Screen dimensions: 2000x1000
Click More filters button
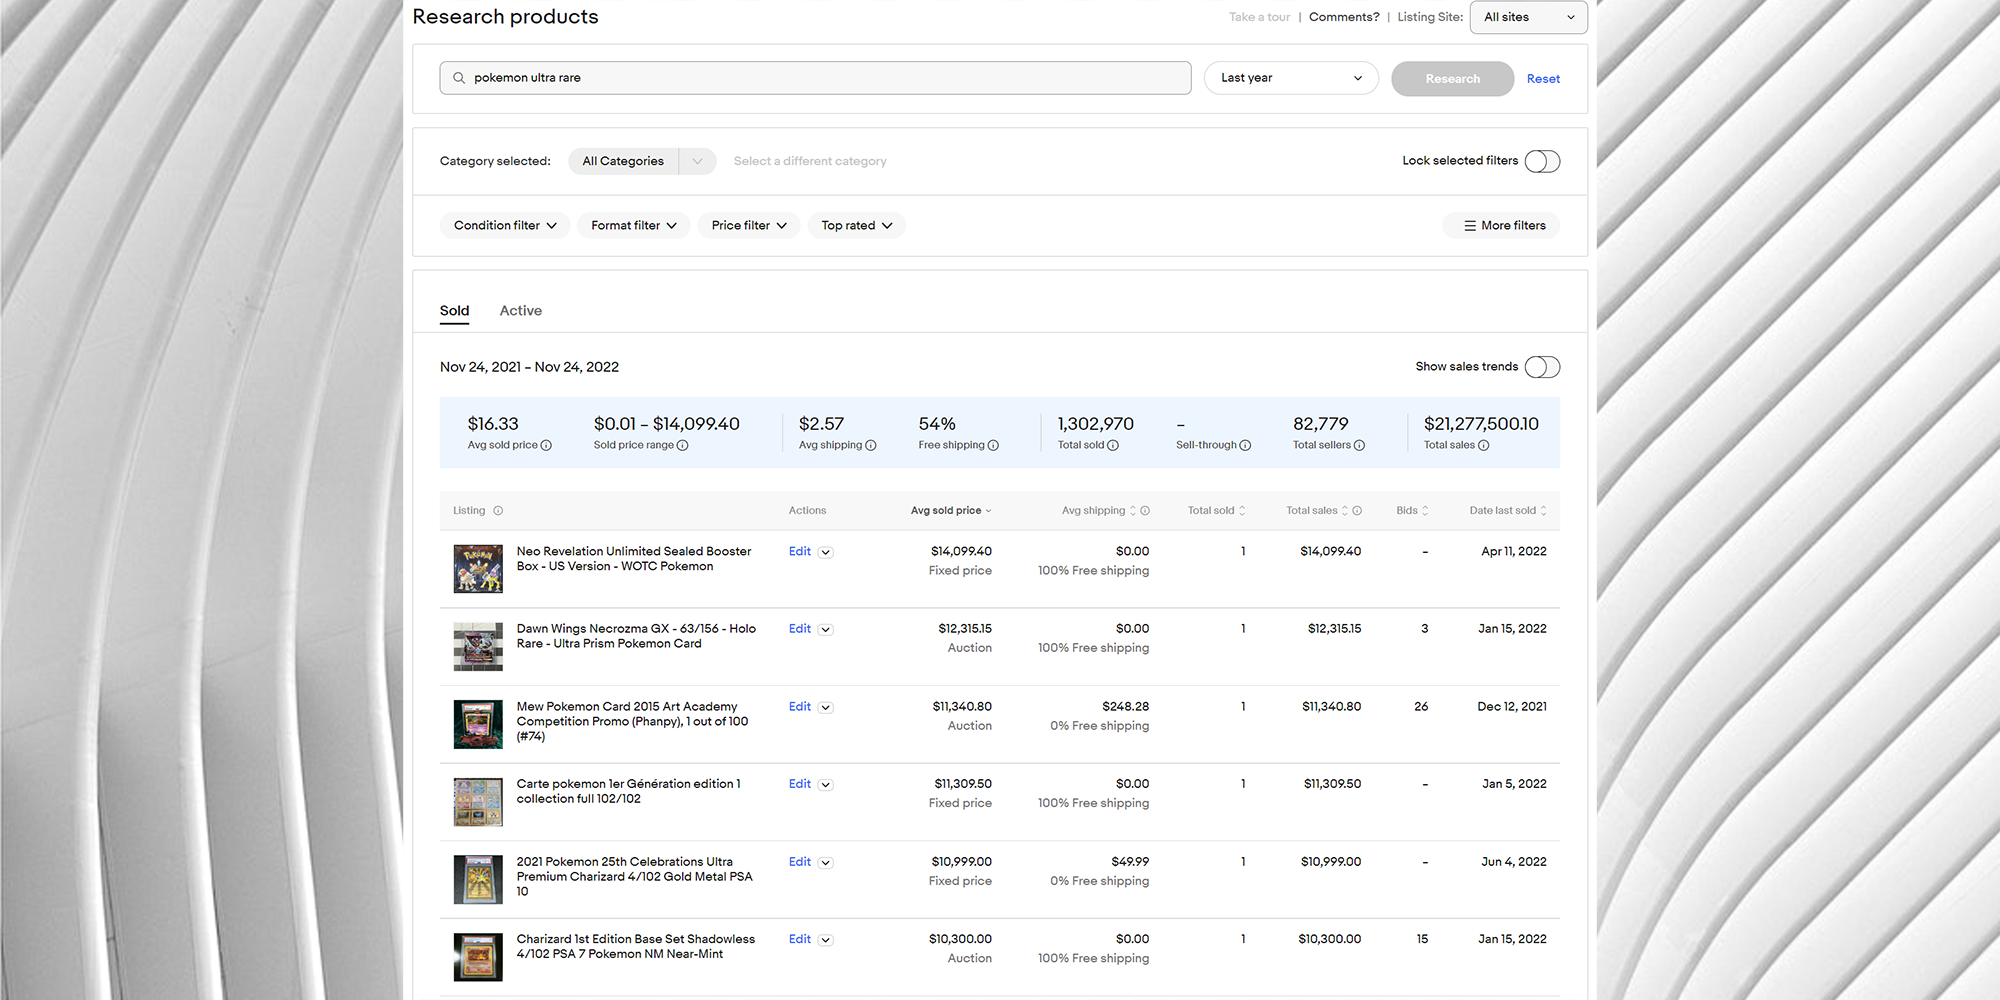(1501, 226)
